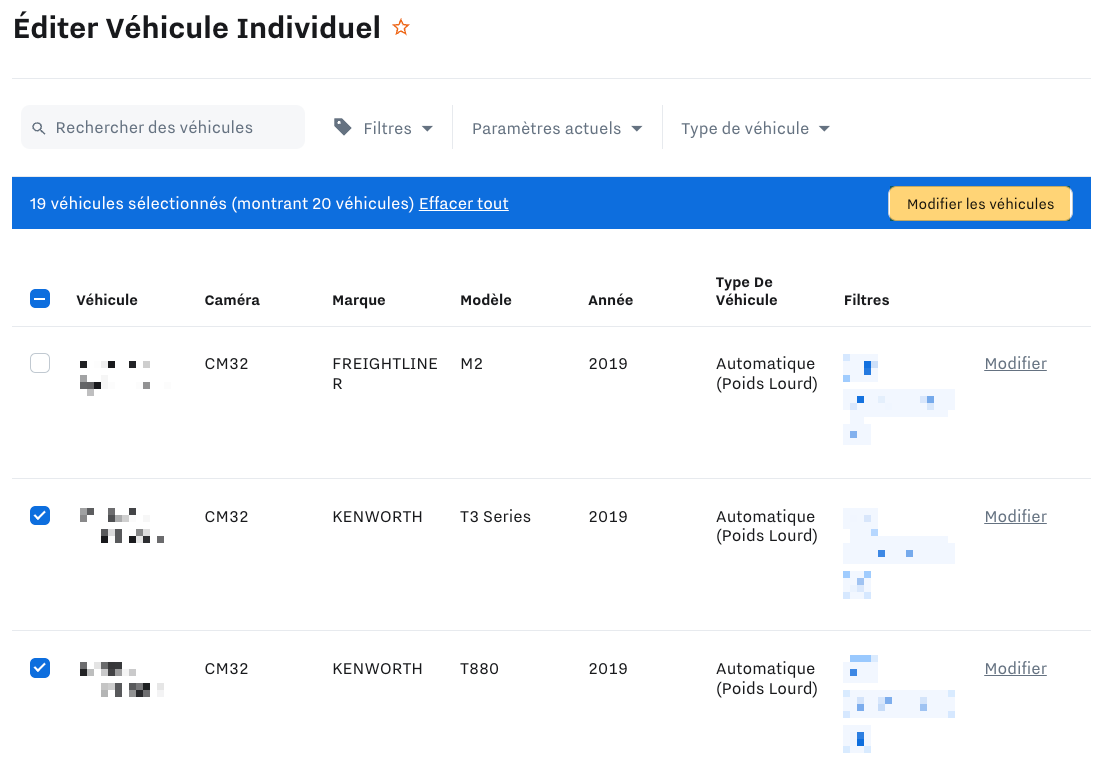Open Modifier link for KENWORTH T3 Series
This screenshot has width=1100, height=770.
point(1015,517)
